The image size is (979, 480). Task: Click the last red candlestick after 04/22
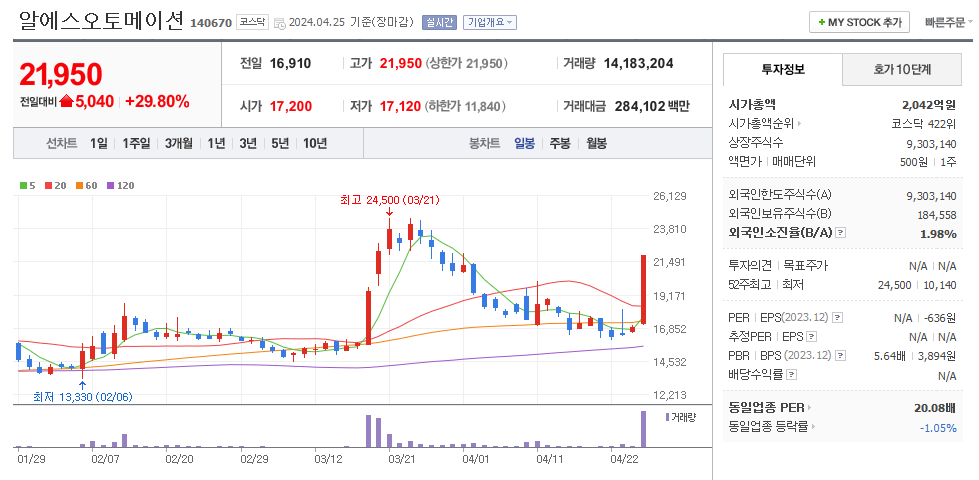tap(643, 289)
